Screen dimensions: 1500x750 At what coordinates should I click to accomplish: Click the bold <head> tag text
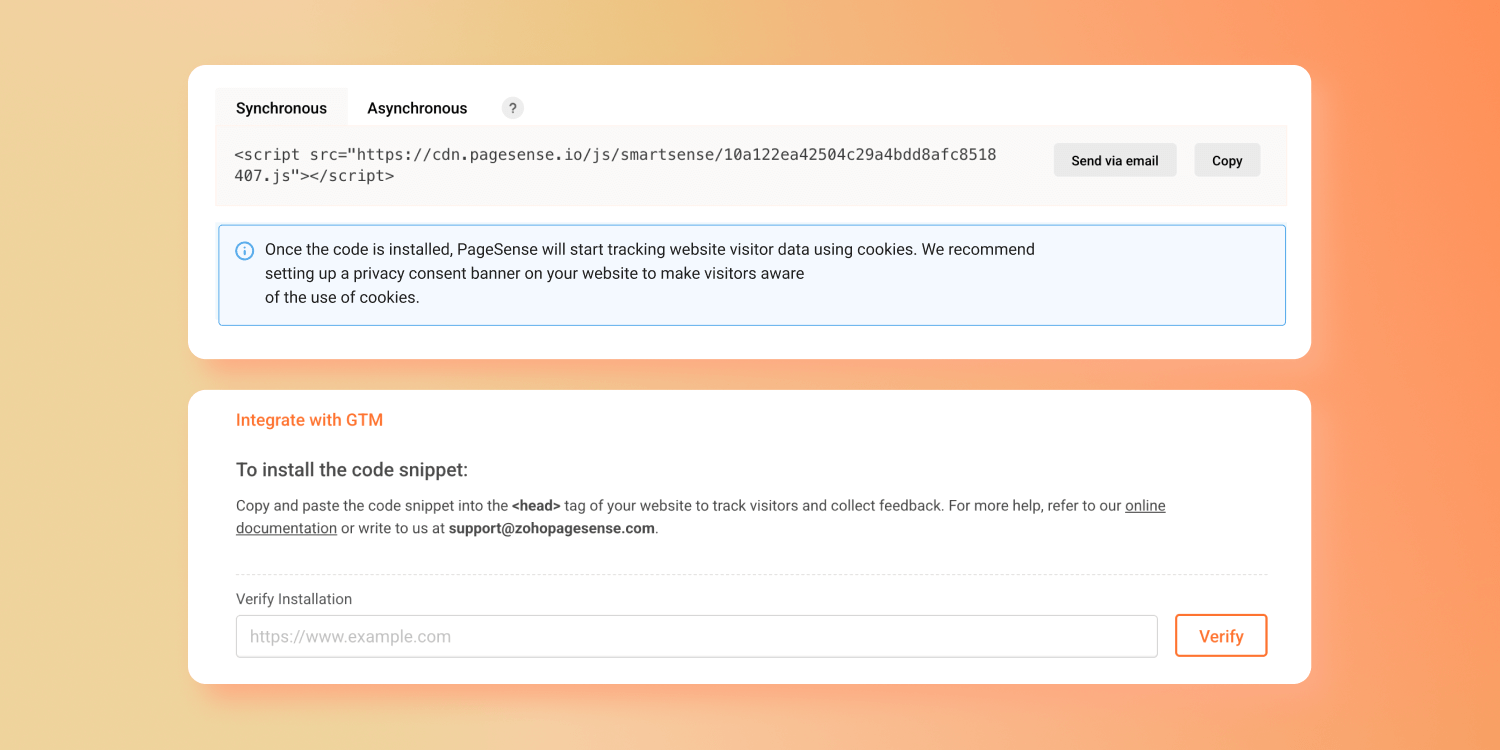click(536, 506)
